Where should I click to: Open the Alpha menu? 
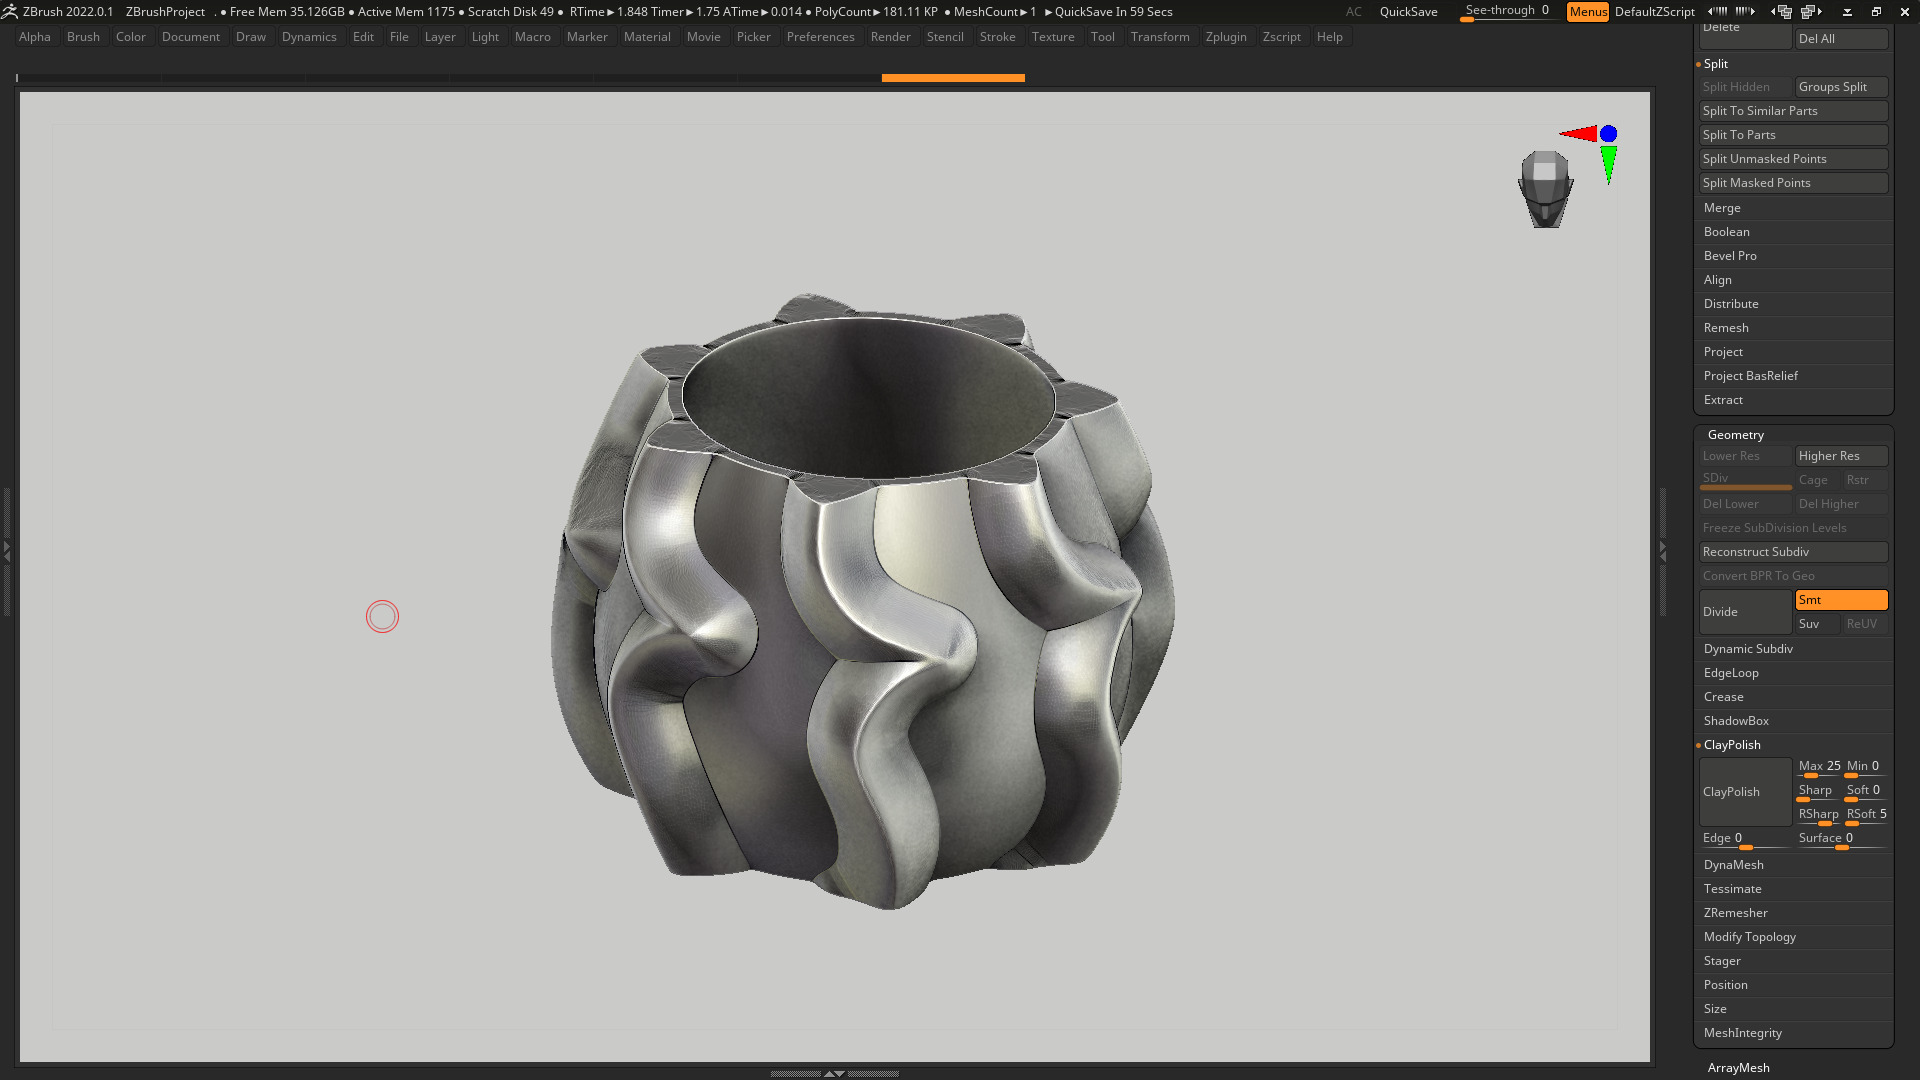35,37
